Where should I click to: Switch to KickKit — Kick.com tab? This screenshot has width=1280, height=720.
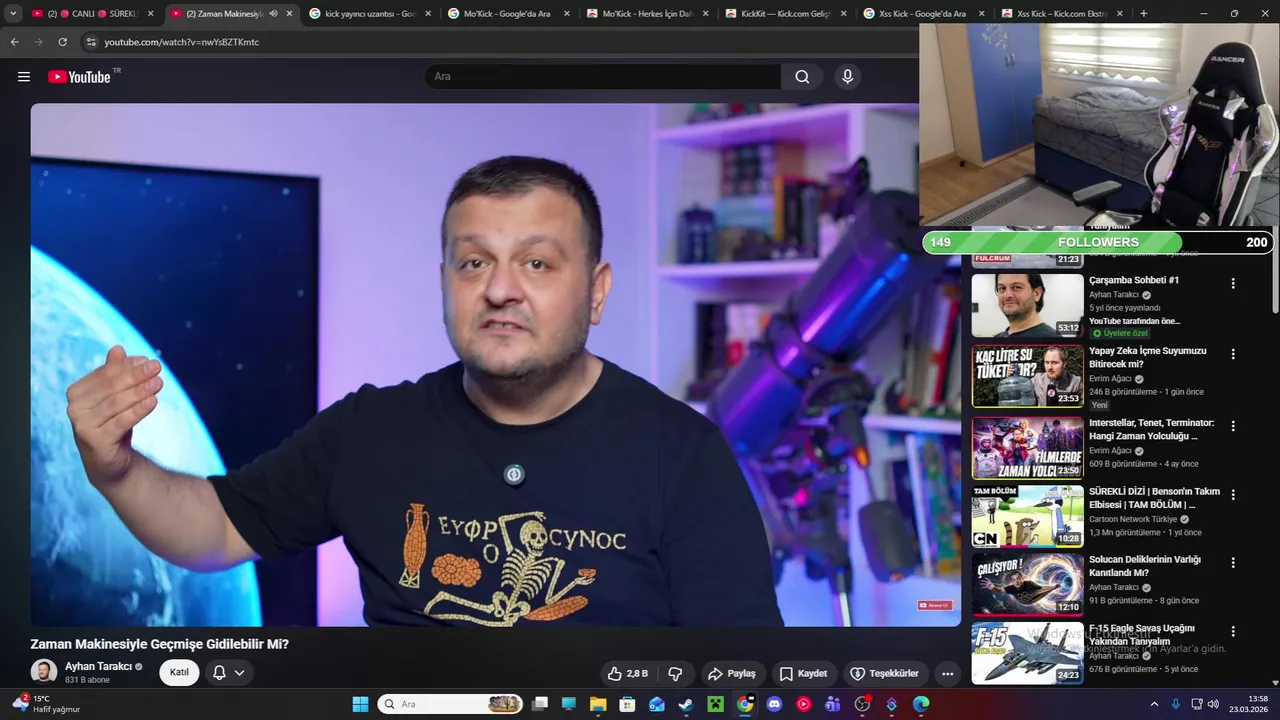785,14
